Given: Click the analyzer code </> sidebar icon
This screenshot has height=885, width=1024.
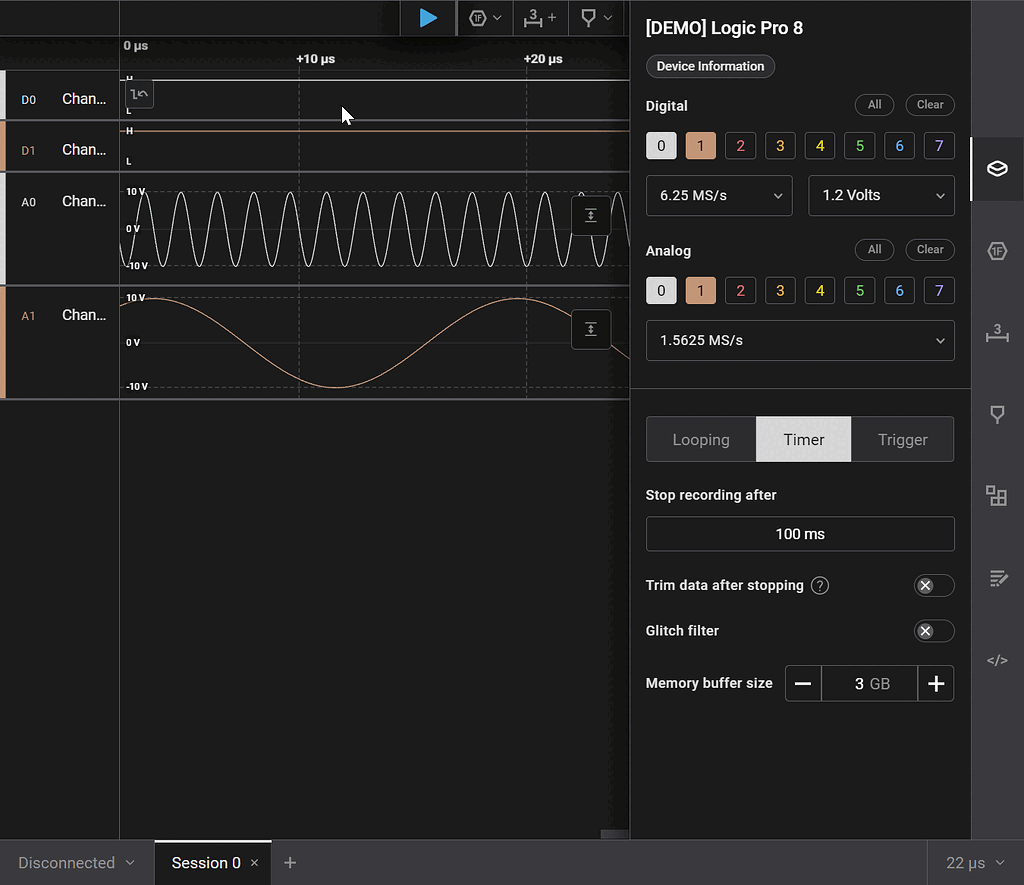Looking at the screenshot, I should coord(996,660).
